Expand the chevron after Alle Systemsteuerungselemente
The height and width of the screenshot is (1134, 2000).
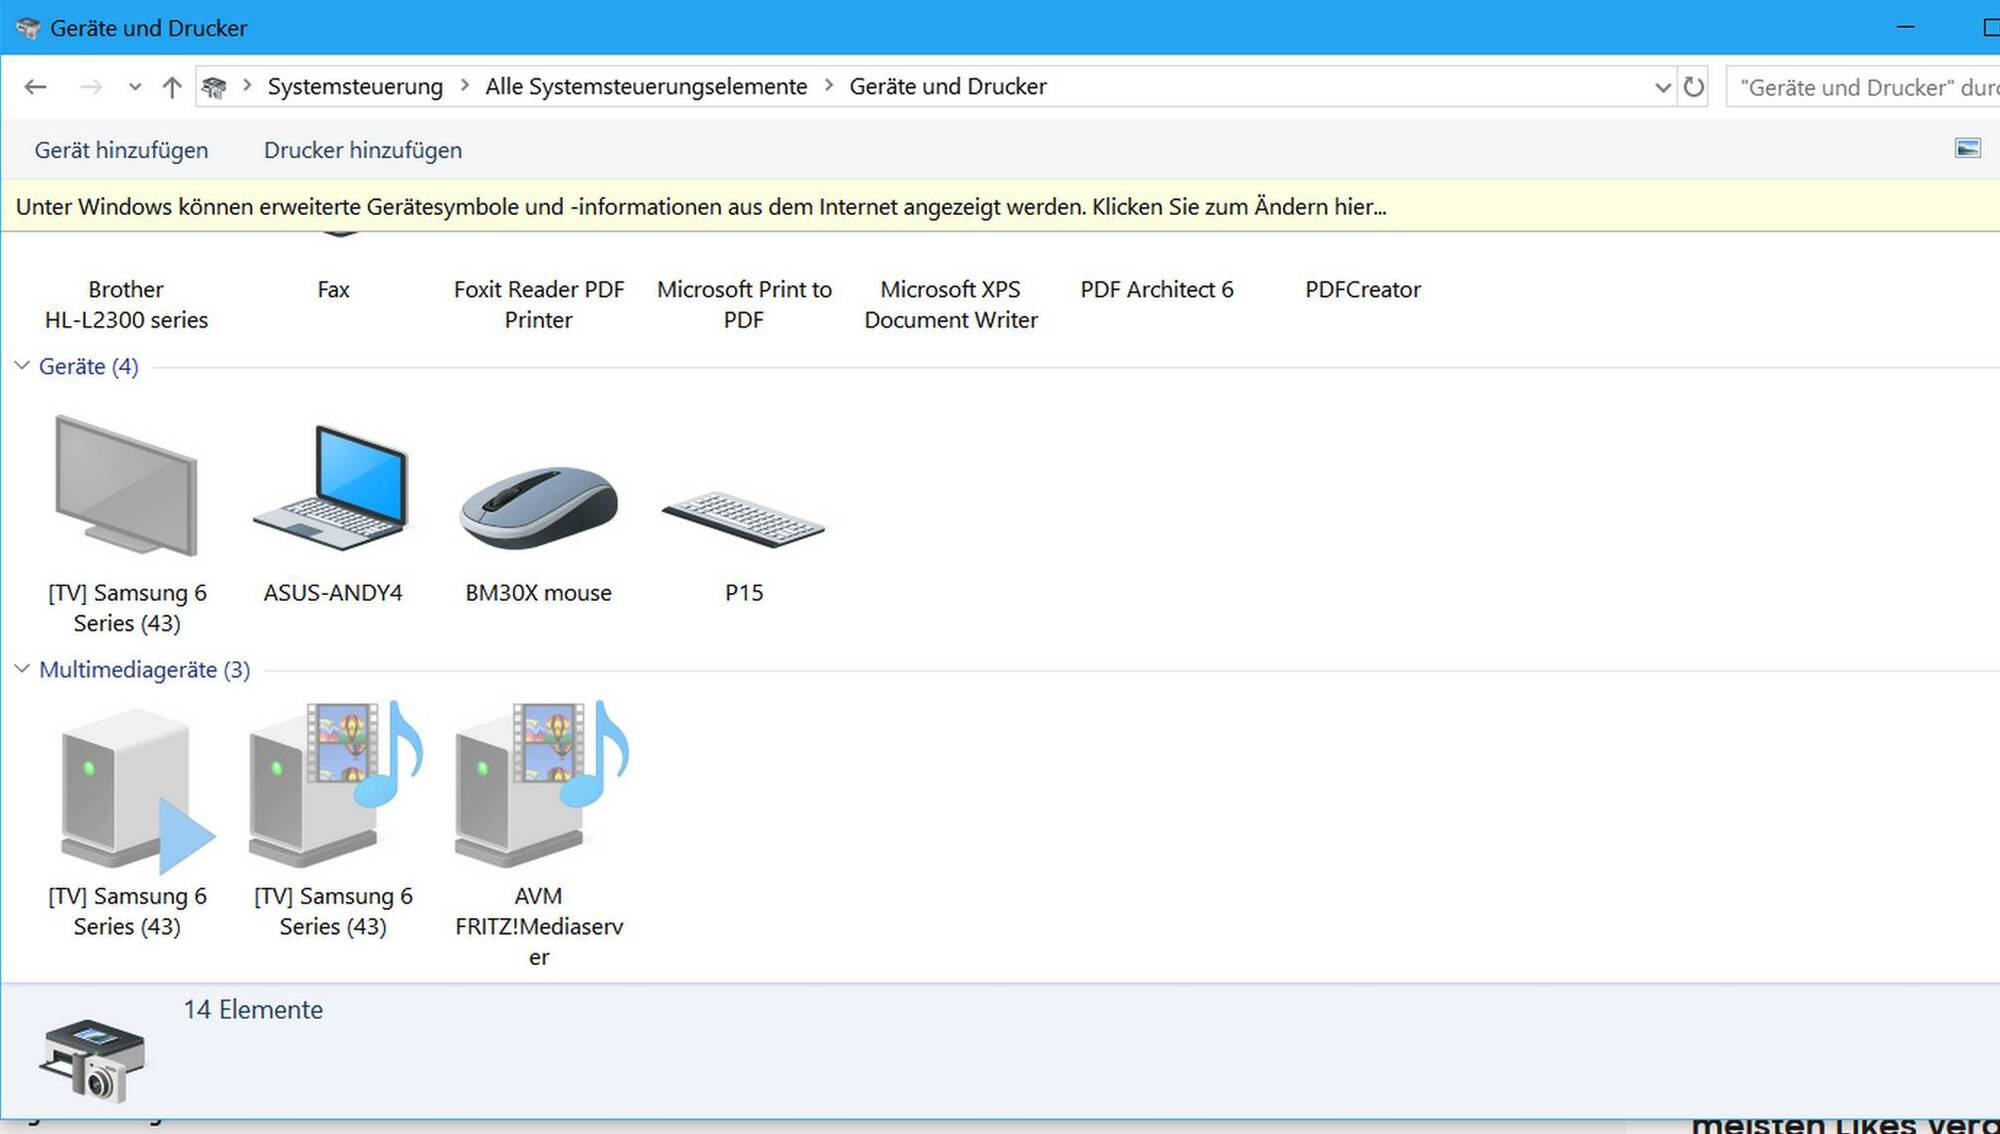coord(829,86)
